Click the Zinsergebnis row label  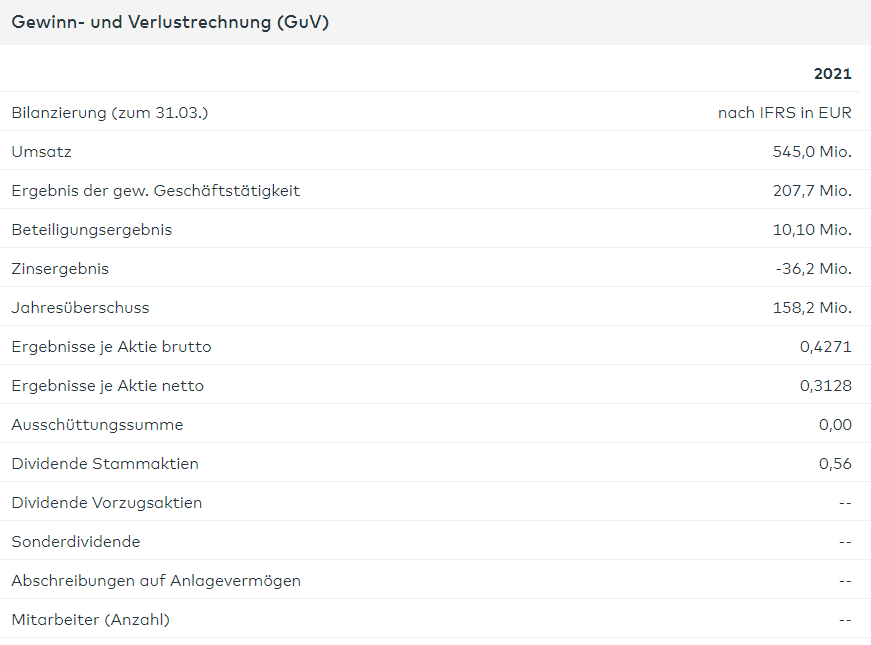click(x=60, y=269)
